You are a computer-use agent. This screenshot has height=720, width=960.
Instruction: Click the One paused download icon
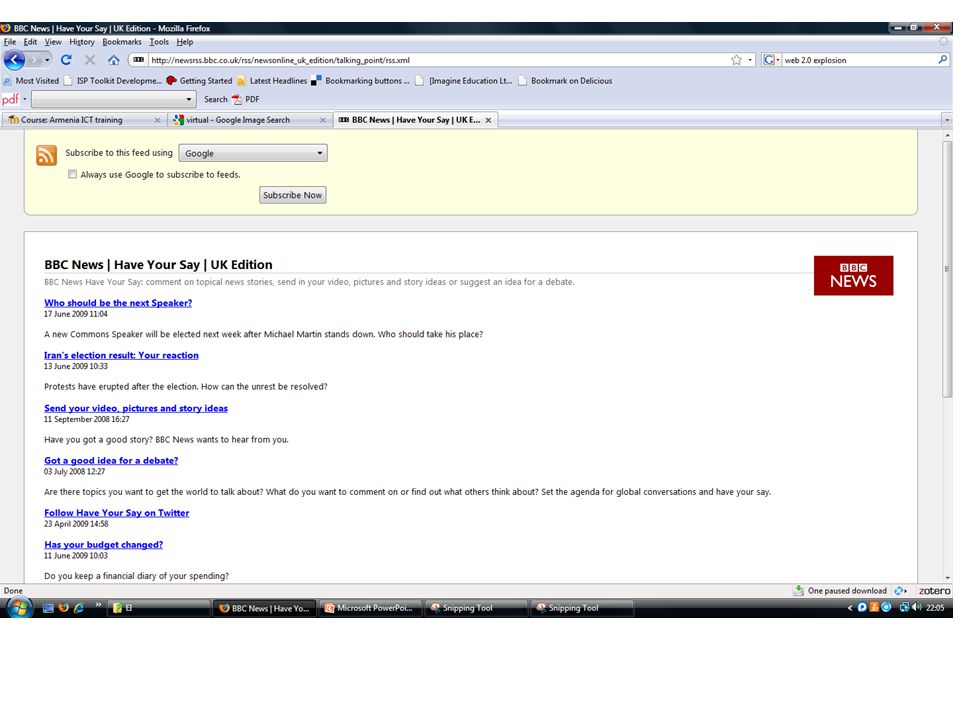pos(798,591)
